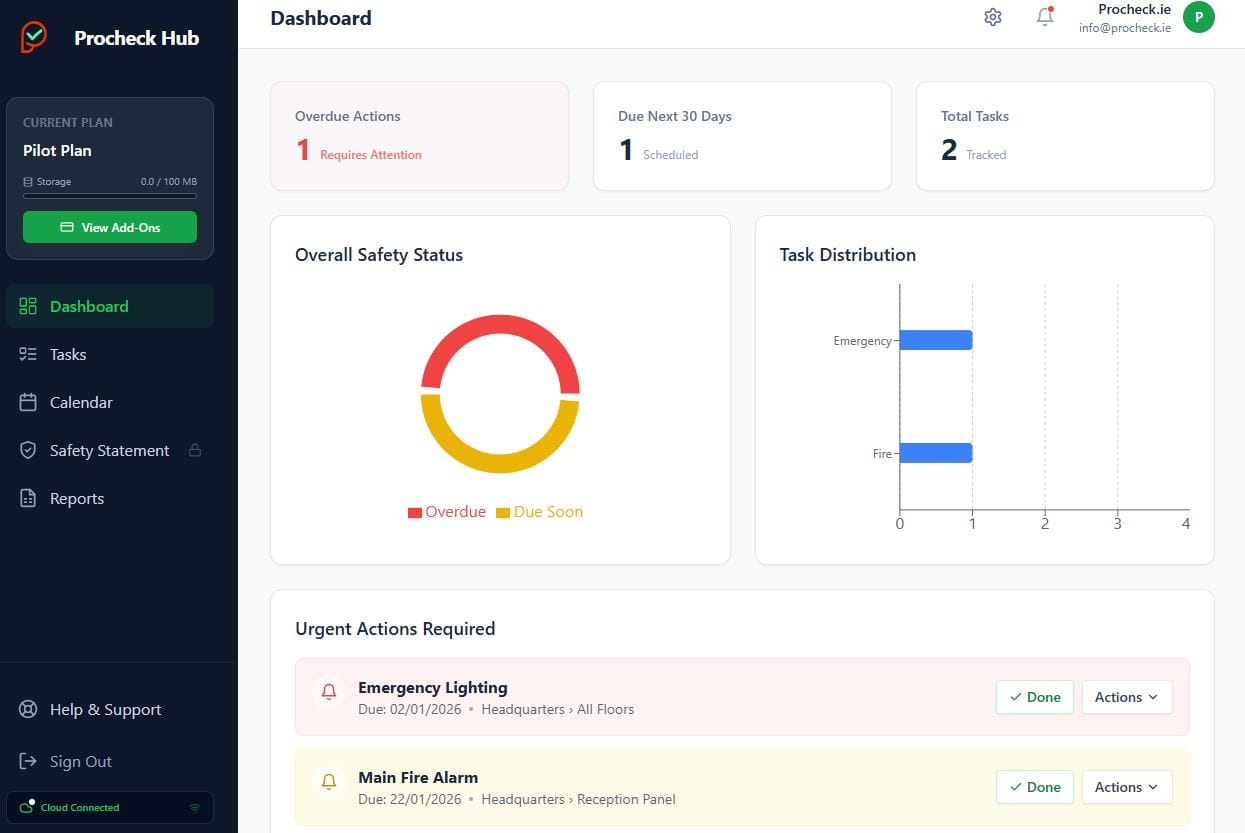Mark Emergency Lighting as Done
Image resolution: width=1245 pixels, height=833 pixels.
coord(1034,697)
